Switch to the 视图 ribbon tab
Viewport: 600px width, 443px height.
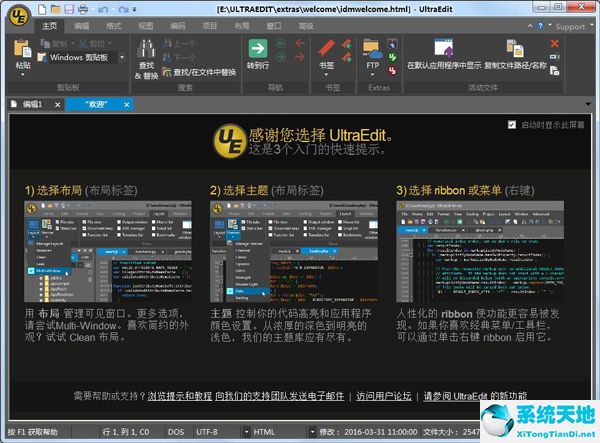(x=146, y=26)
